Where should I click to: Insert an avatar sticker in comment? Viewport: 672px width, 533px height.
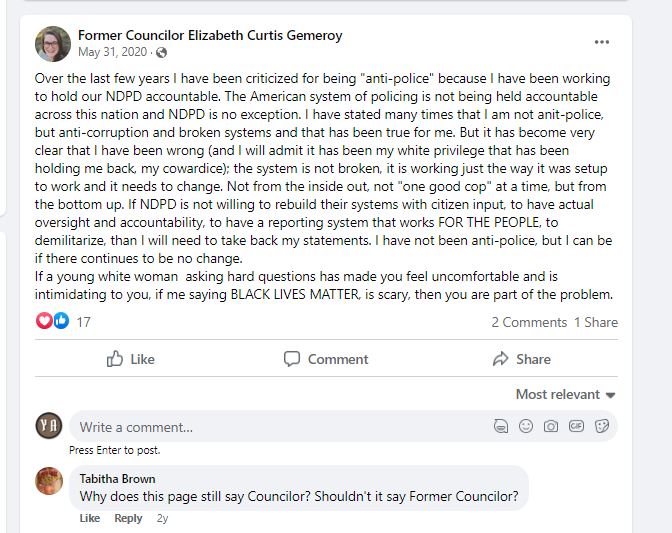click(501, 426)
